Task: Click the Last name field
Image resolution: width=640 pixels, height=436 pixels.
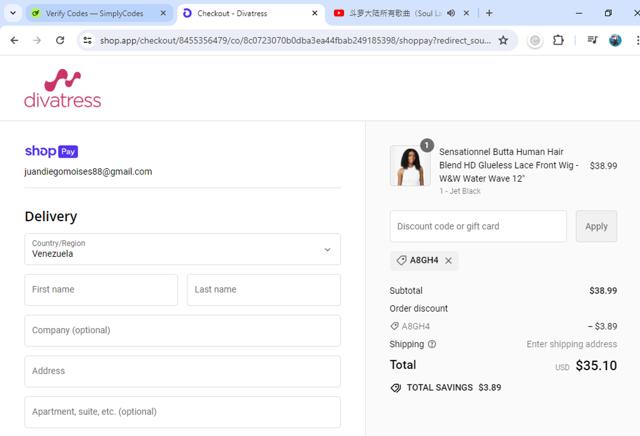Action: point(264,290)
